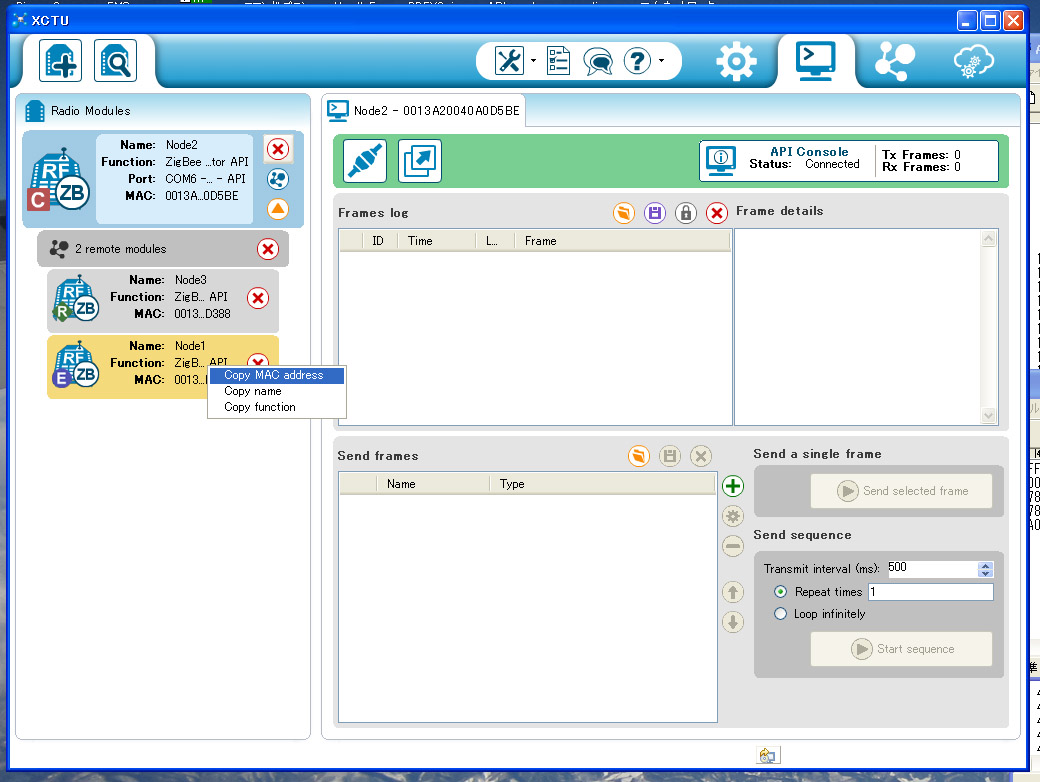Edit selected frame gear icon

pos(733,516)
